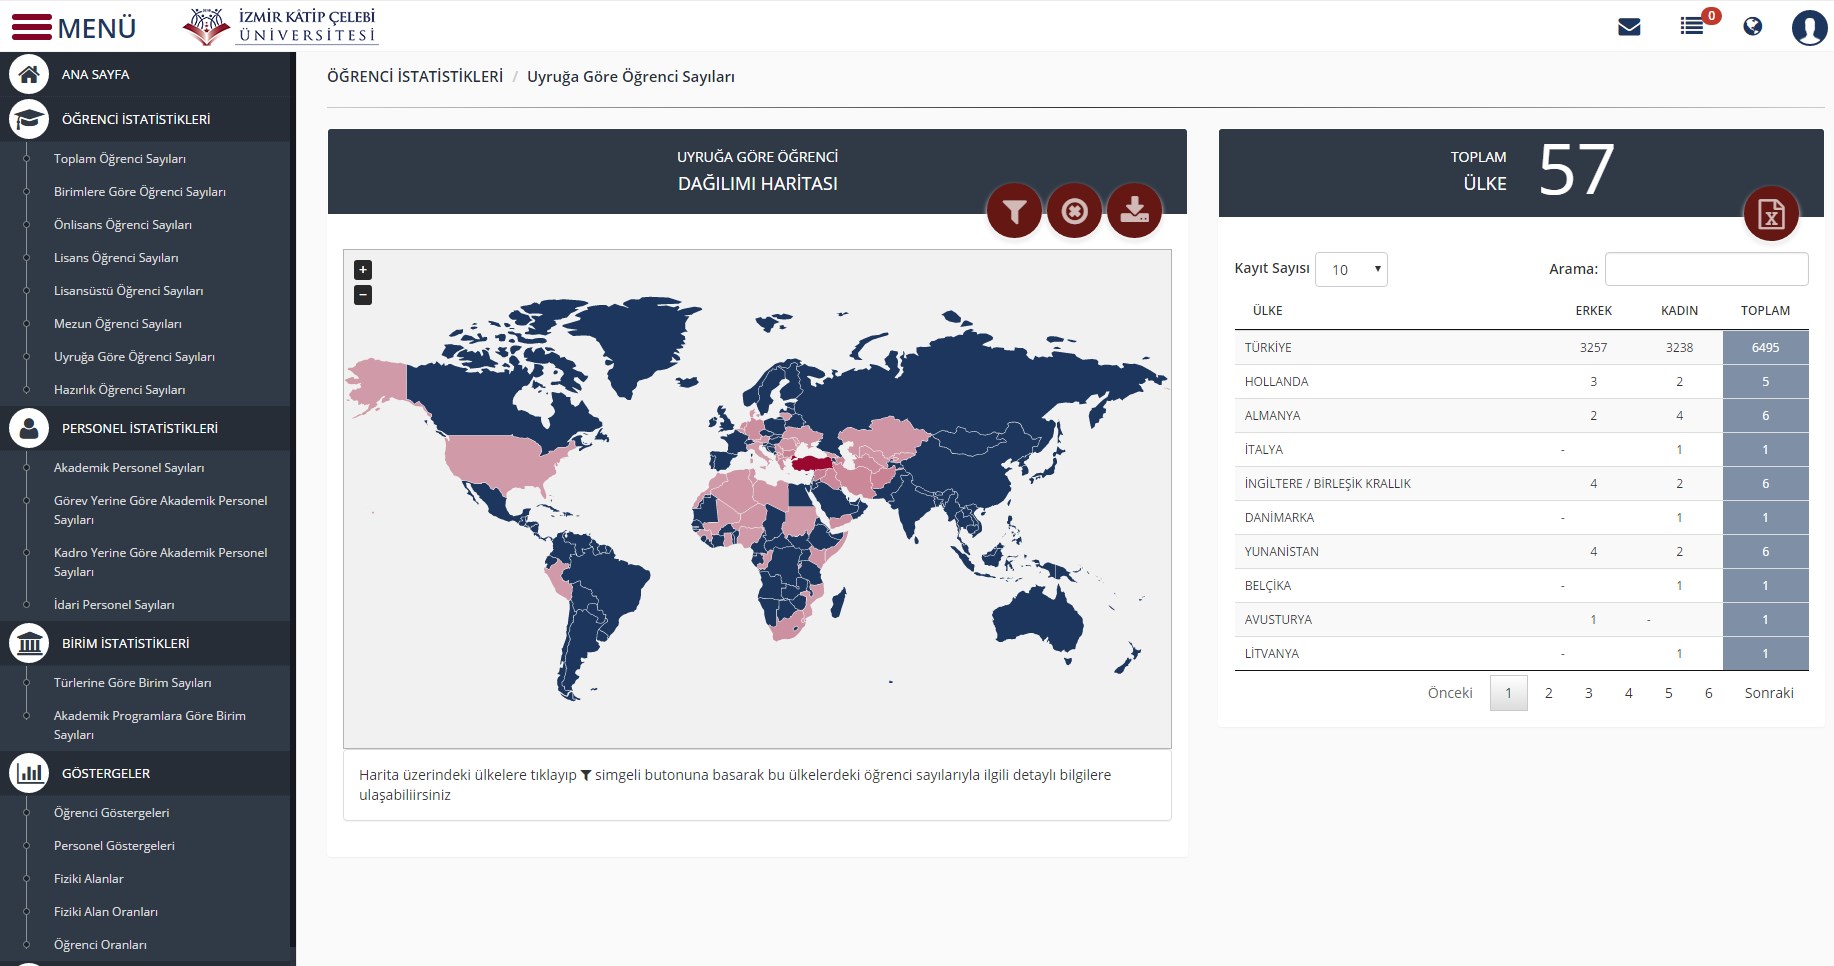Sort the table by ERKEK column header

[x=1593, y=311]
